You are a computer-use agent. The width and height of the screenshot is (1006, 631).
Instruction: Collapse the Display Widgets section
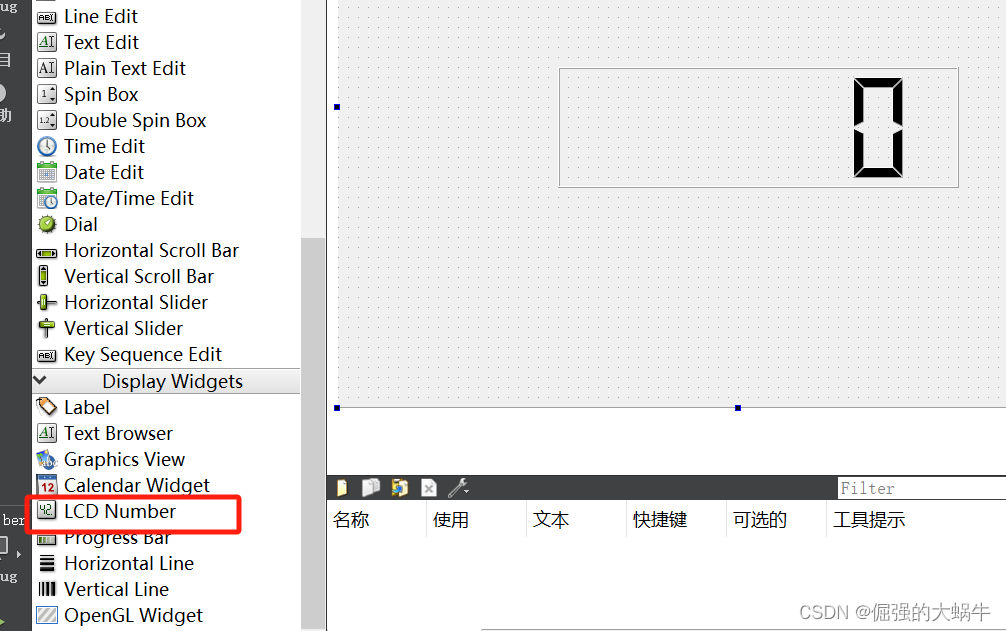pos(39,381)
